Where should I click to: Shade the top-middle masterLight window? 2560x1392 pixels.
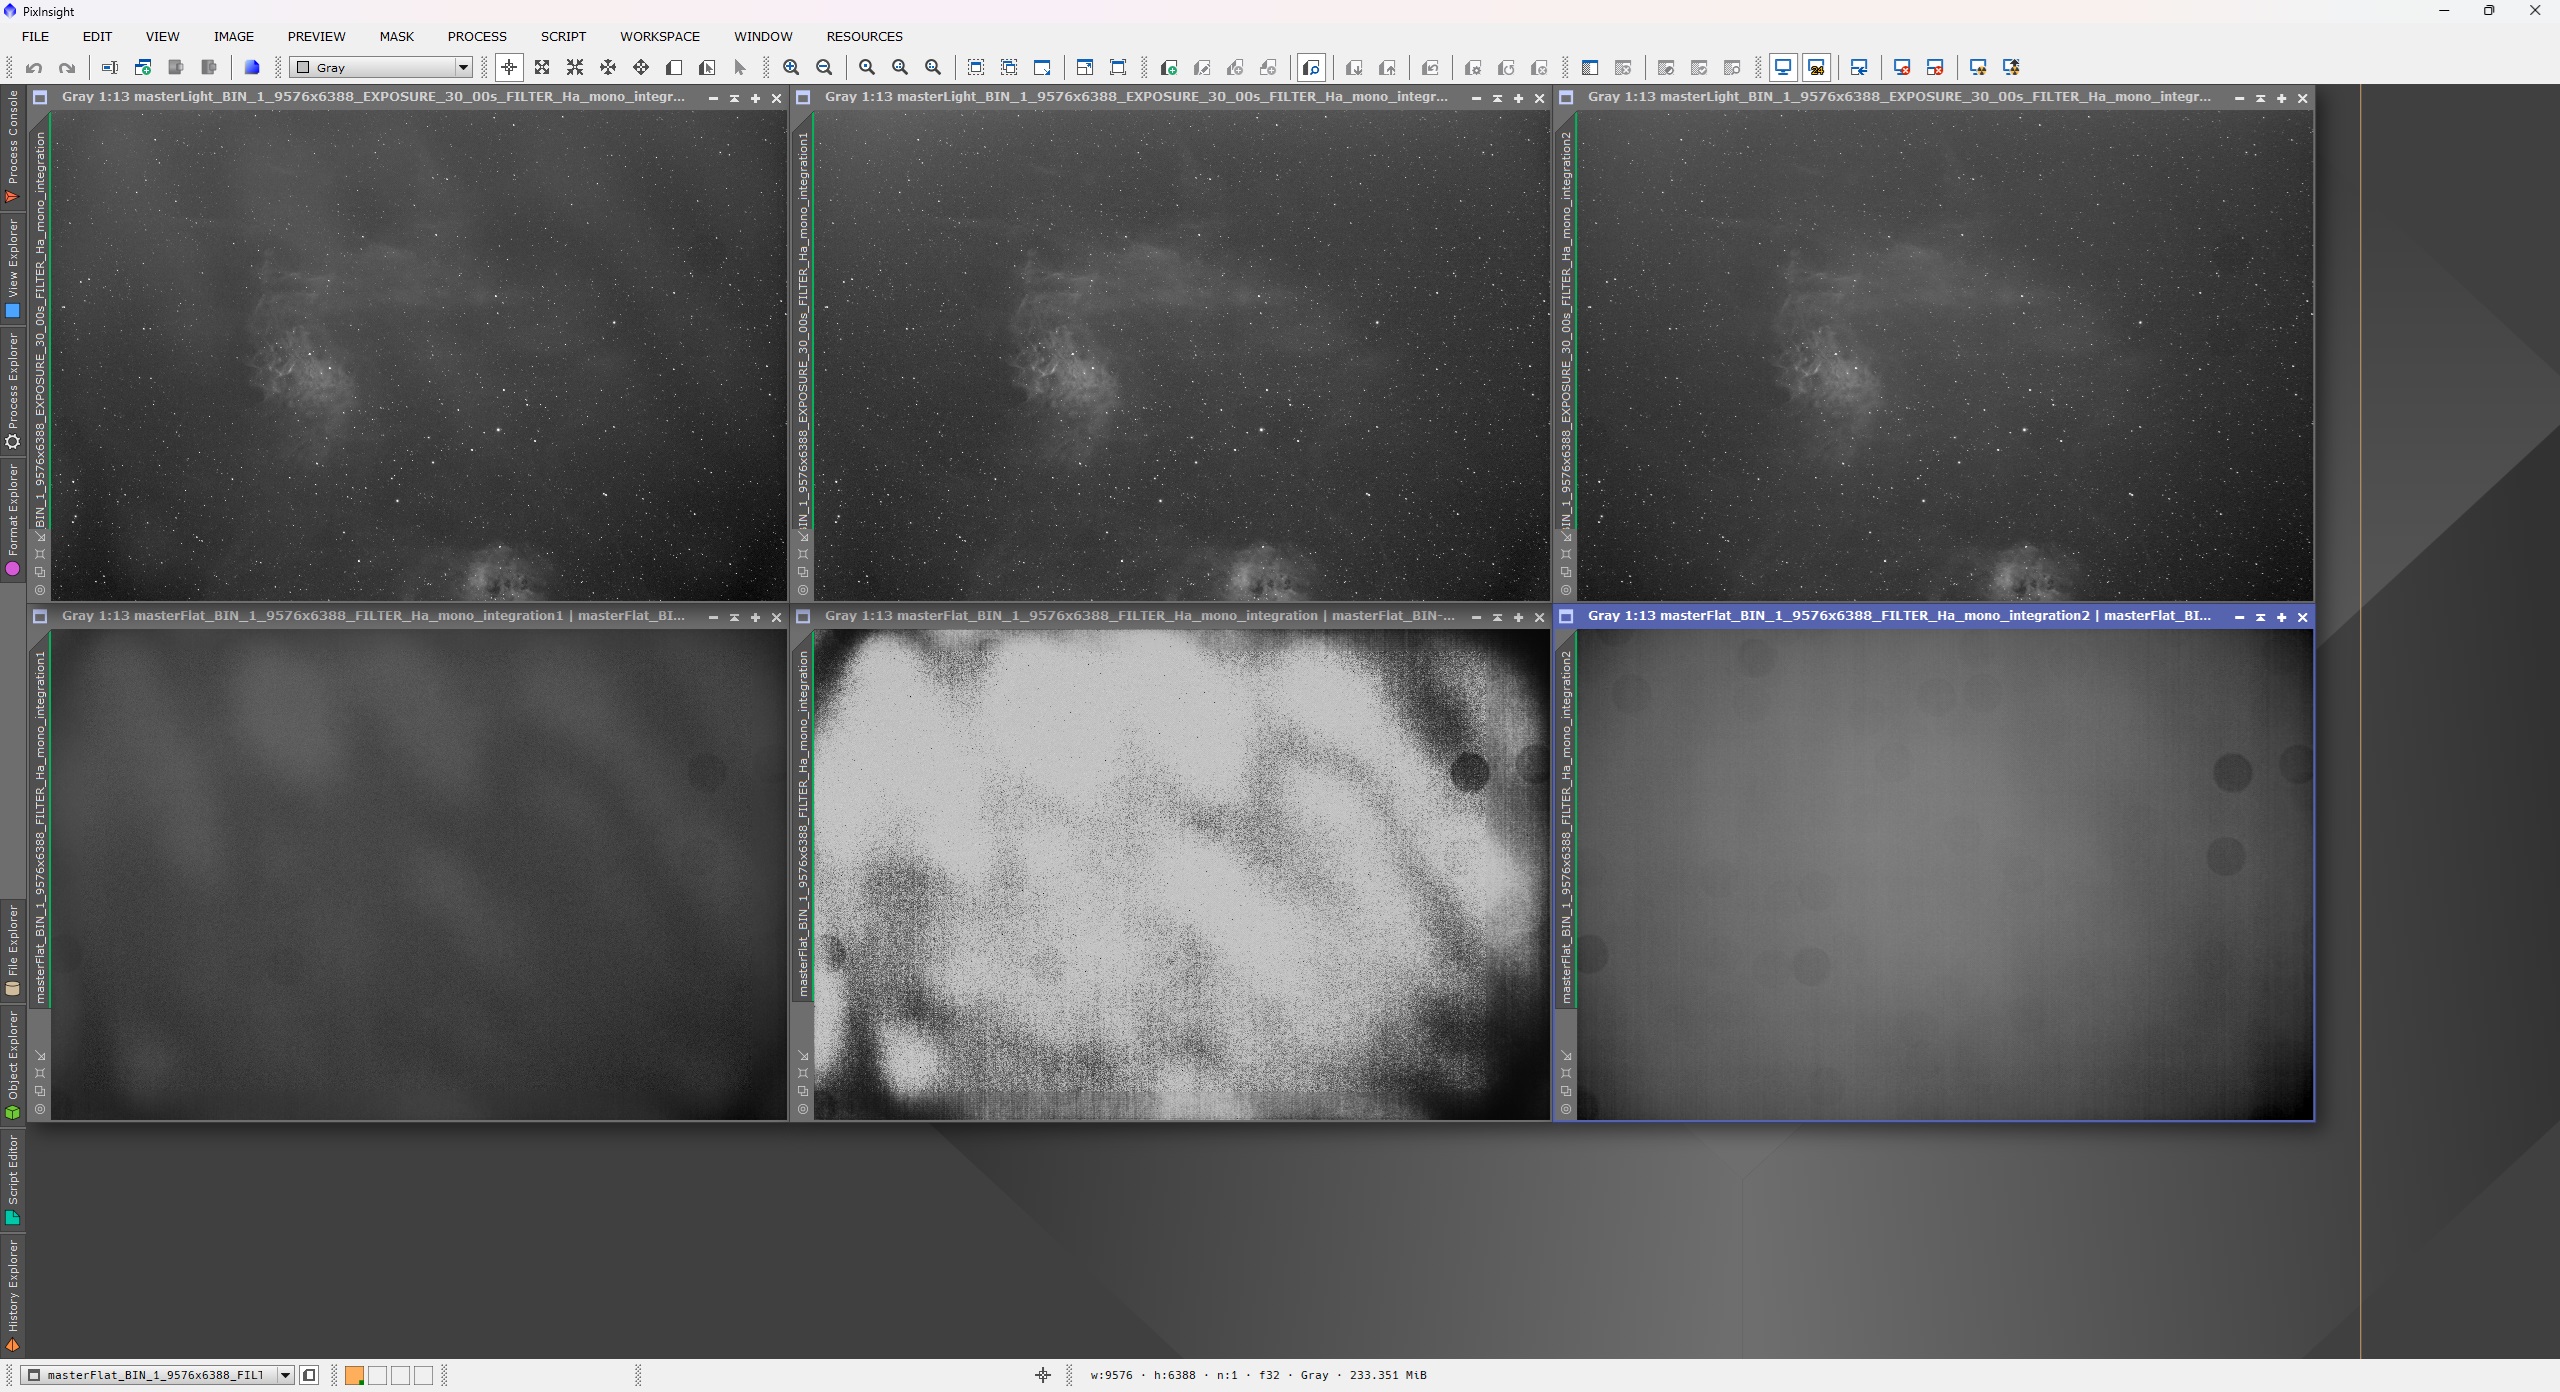[x=1497, y=98]
